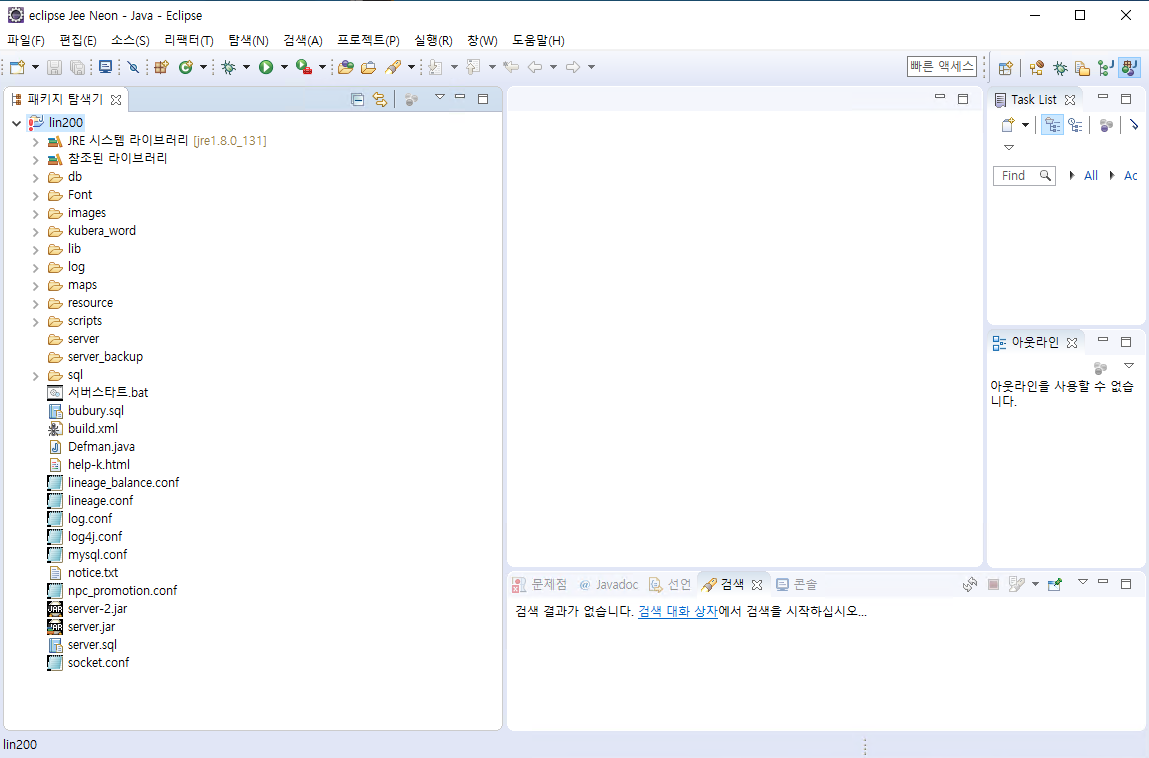
Task: Click the Find field in Task List
Action: tap(1024, 176)
